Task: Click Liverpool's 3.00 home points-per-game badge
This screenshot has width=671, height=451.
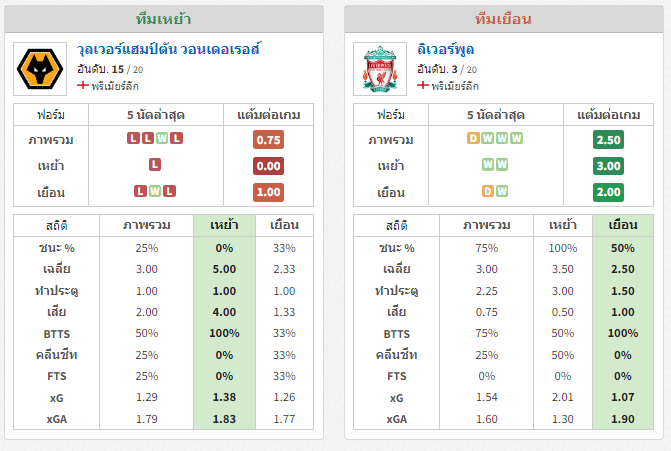Action: point(608,166)
